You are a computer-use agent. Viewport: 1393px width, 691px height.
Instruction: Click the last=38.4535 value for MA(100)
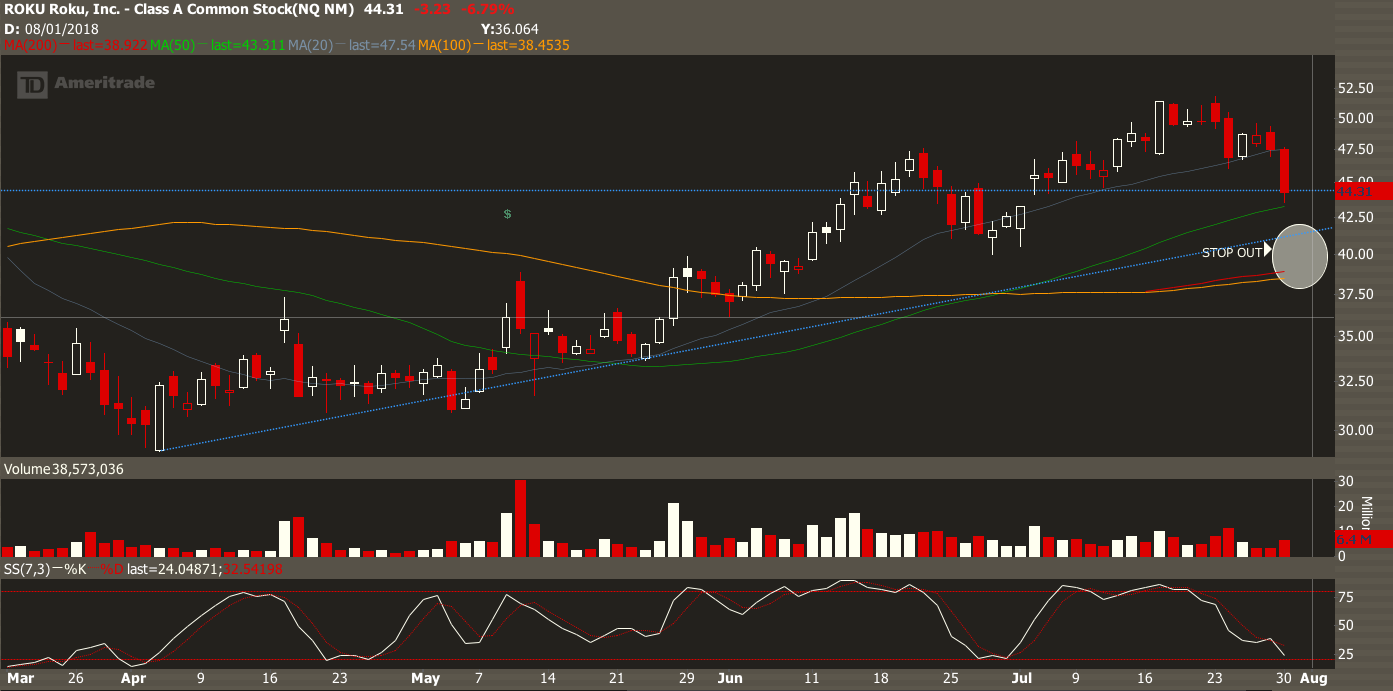(x=528, y=45)
